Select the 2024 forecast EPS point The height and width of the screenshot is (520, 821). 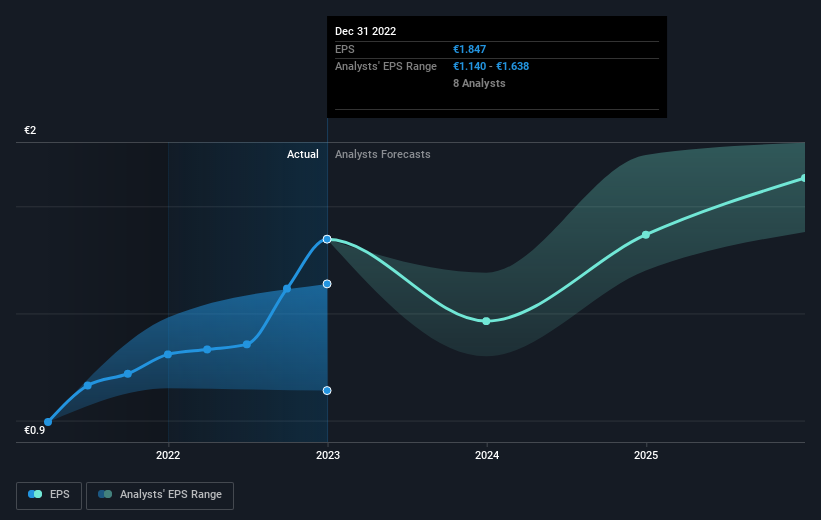click(x=486, y=321)
